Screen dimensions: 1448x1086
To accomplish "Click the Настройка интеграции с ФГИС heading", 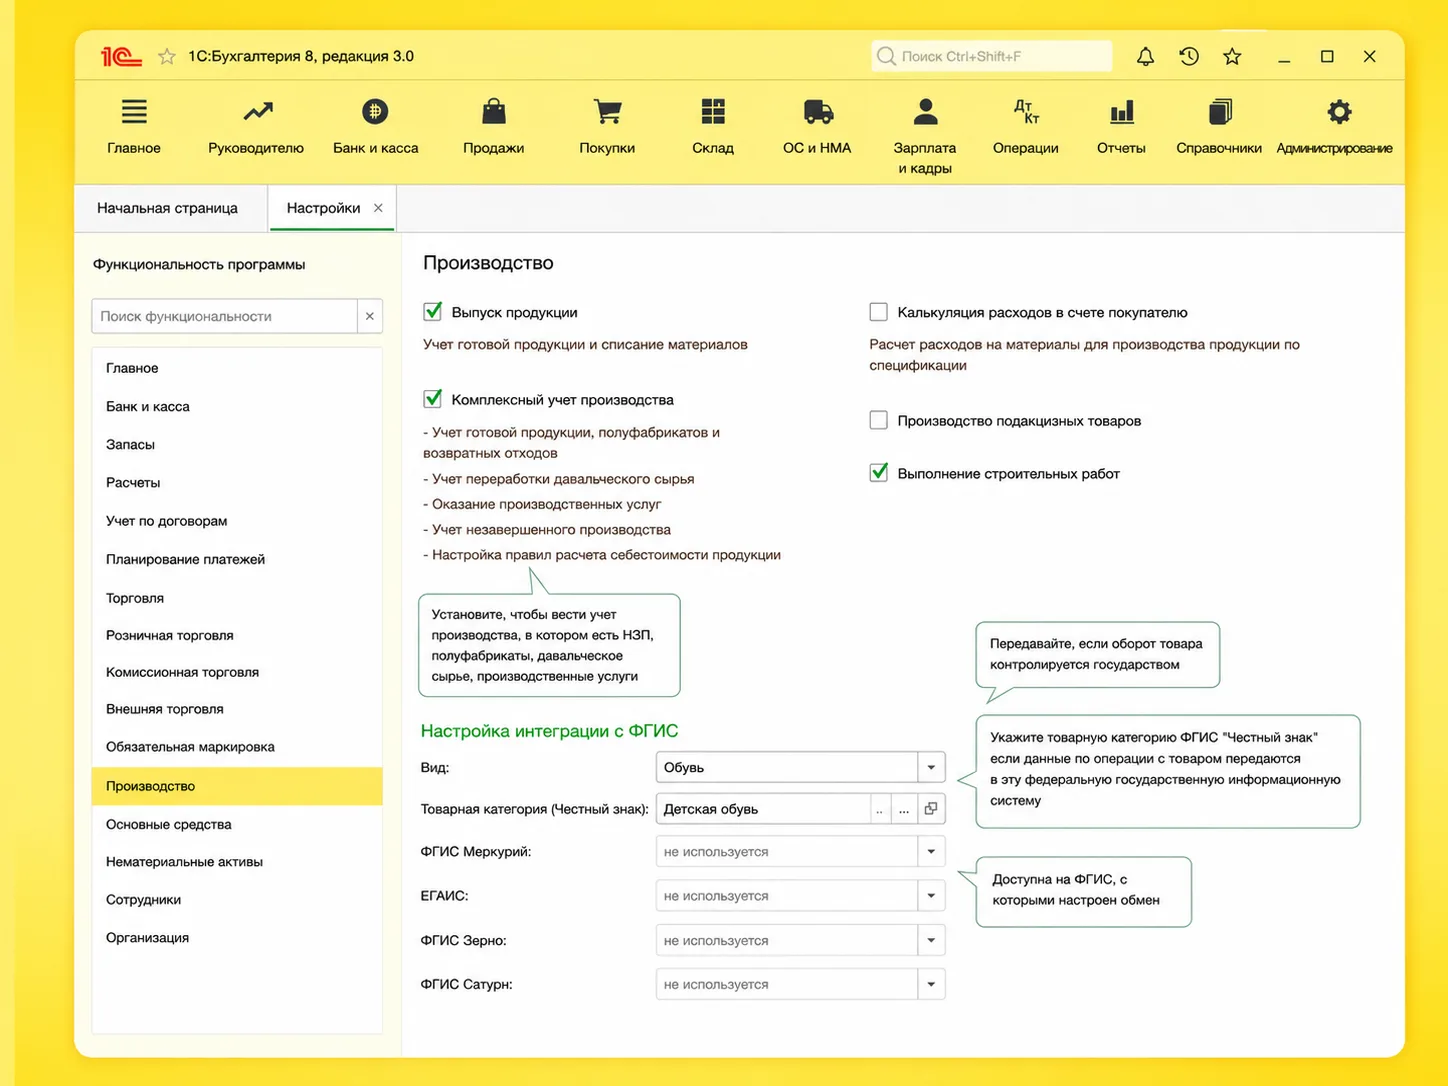I will 549,731.
